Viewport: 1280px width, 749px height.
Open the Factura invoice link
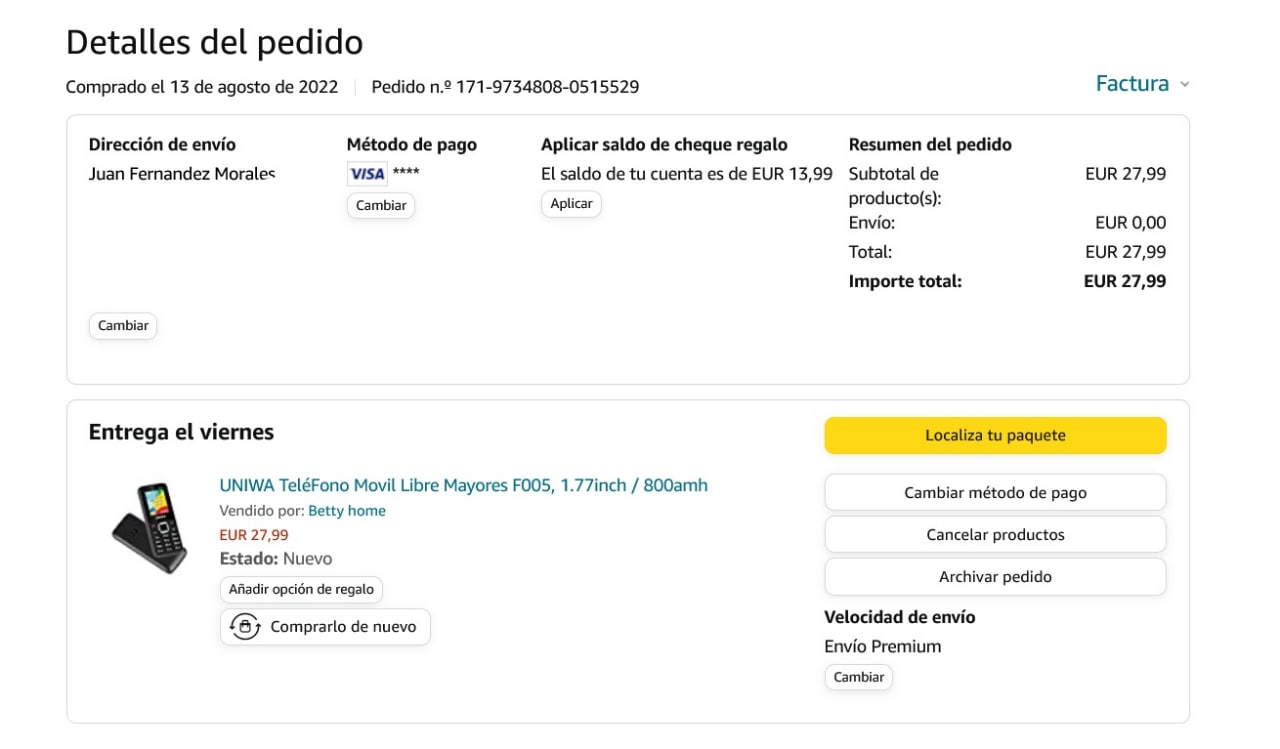1132,84
